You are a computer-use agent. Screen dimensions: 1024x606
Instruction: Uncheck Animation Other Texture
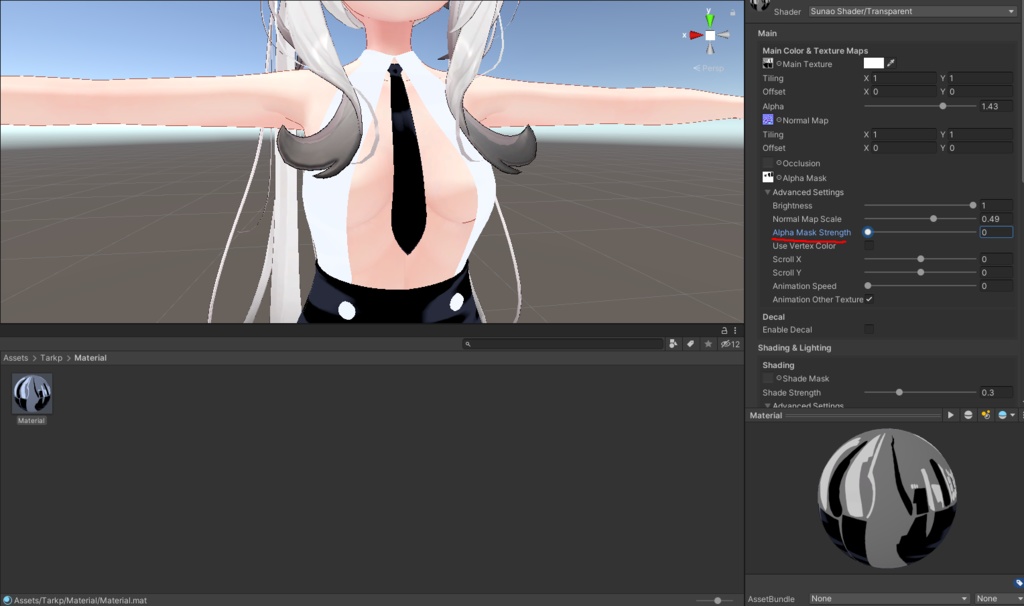coord(869,299)
